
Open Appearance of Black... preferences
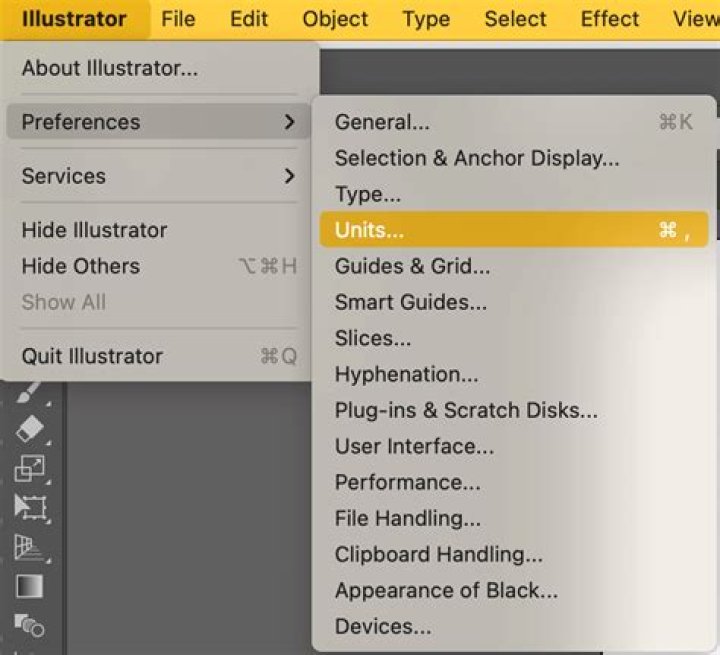(514, 590)
